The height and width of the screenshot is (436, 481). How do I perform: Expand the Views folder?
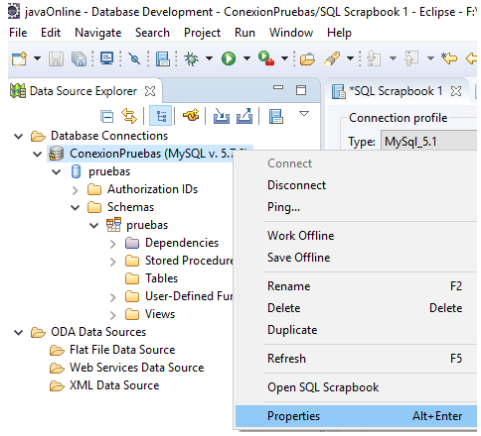pyautogui.click(x=113, y=315)
